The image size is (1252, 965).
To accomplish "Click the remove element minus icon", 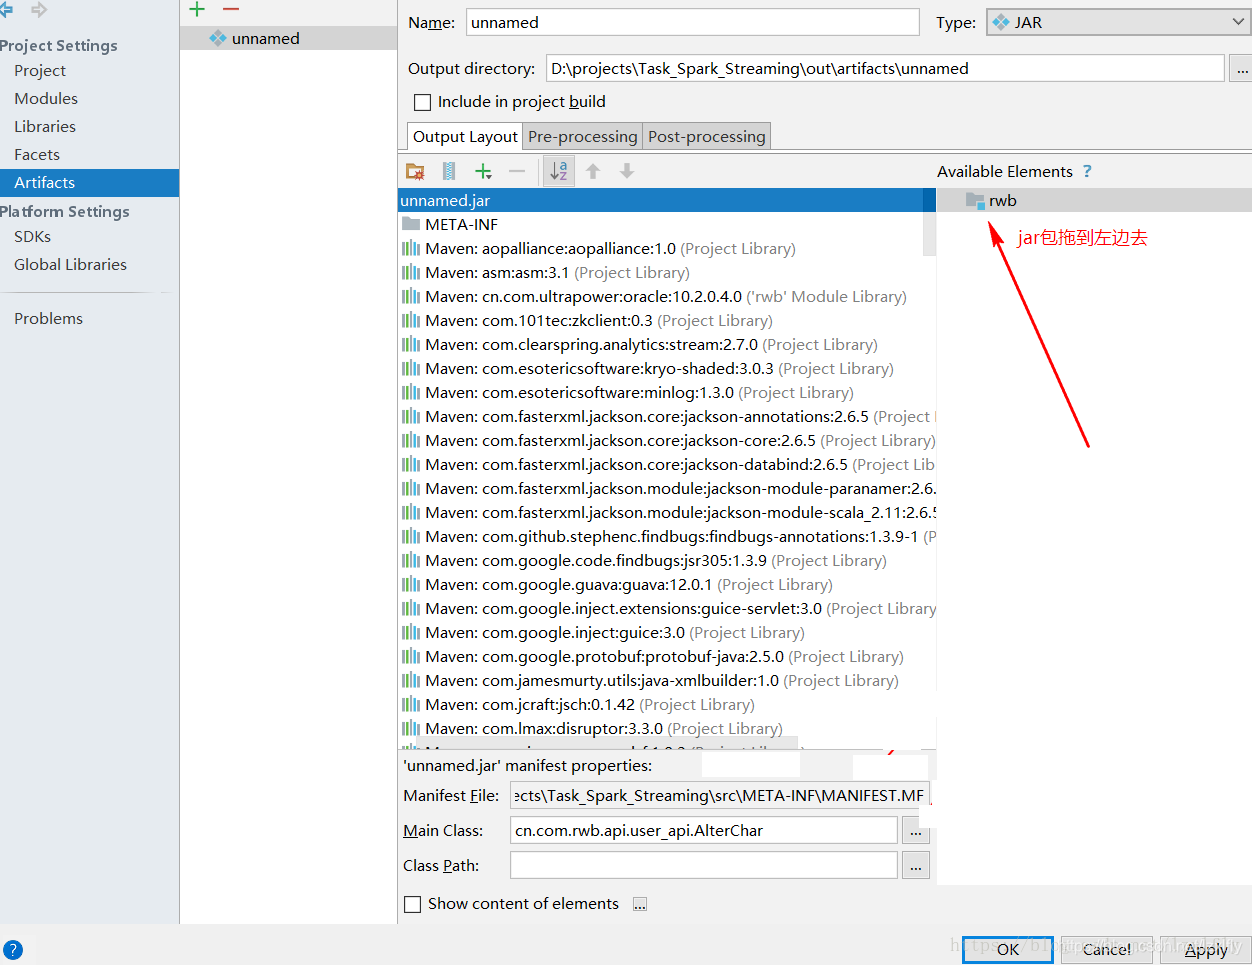I will pos(517,171).
